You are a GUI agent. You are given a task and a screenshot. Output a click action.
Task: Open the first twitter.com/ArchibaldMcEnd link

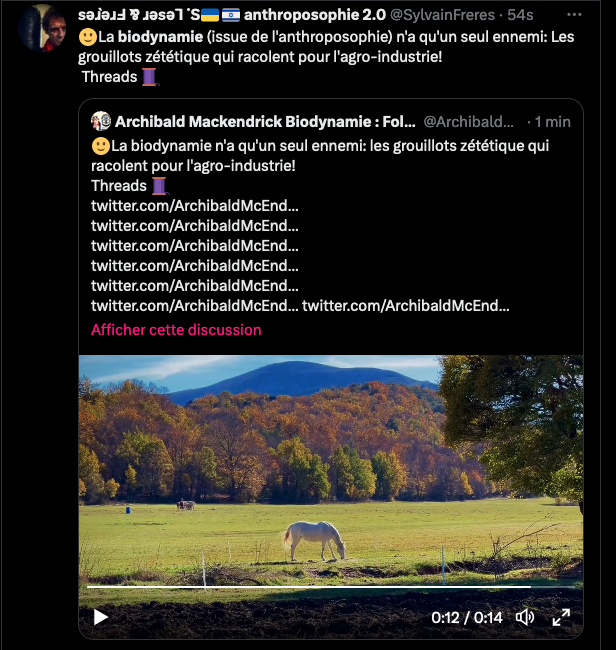pos(194,205)
